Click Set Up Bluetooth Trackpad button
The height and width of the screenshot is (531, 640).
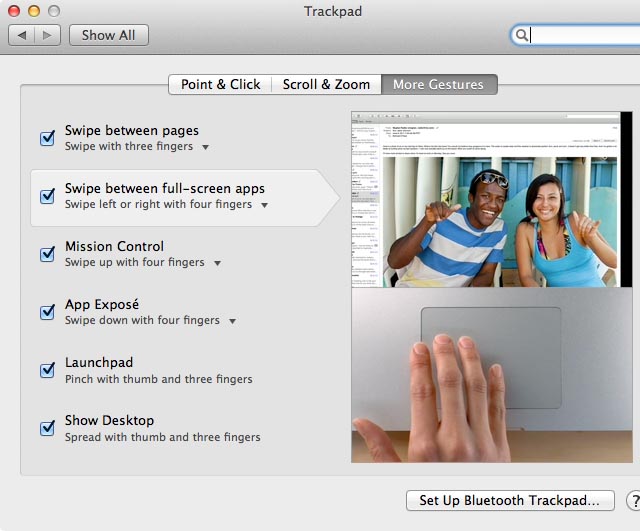[x=509, y=500]
